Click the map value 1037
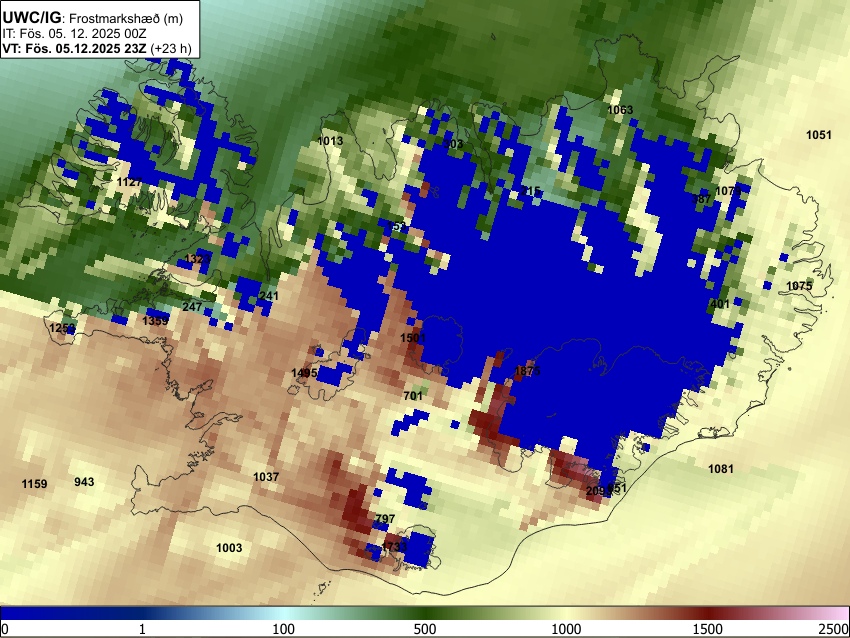 click(266, 477)
